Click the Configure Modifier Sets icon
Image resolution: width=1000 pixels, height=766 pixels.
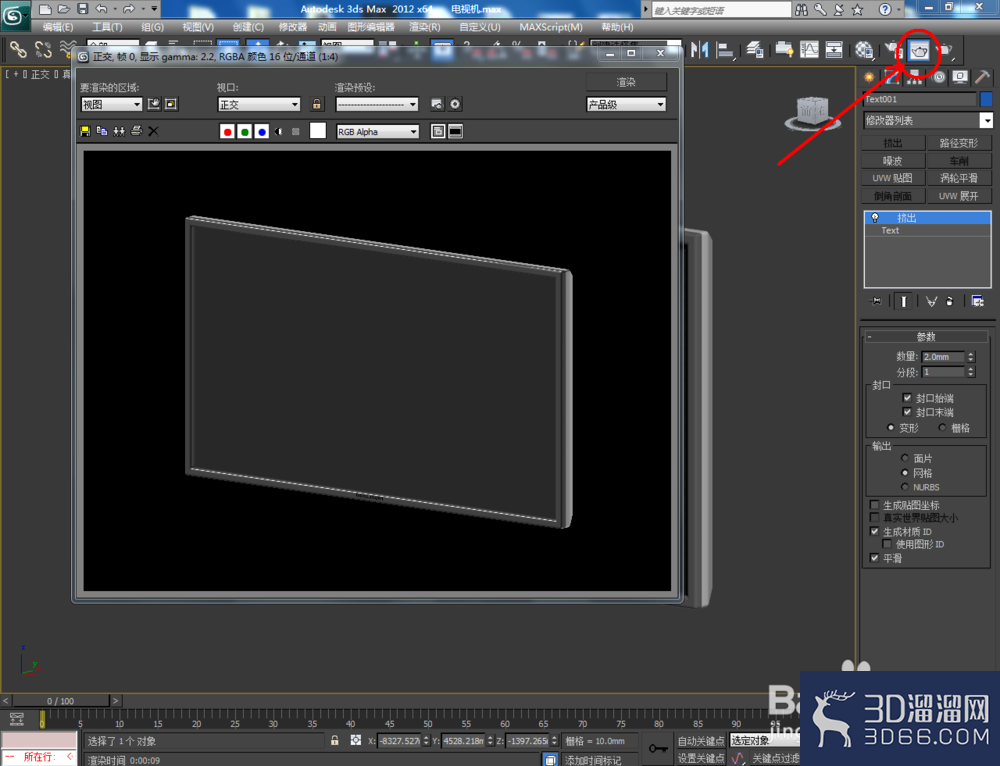tap(977, 301)
